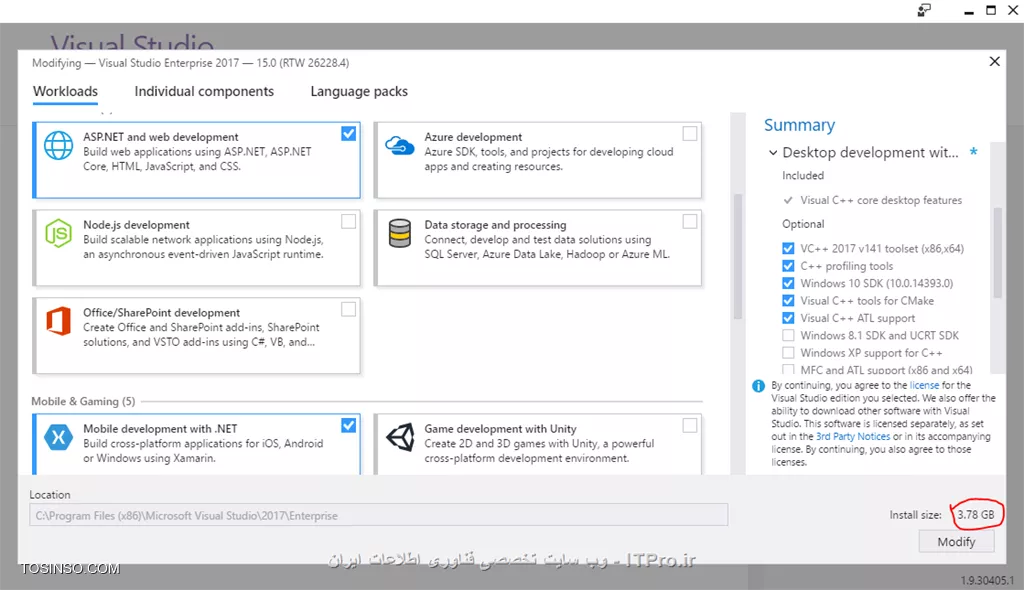This screenshot has height=590, width=1024.
Task: Uncheck ASP.NET and web development workload
Action: click(349, 133)
